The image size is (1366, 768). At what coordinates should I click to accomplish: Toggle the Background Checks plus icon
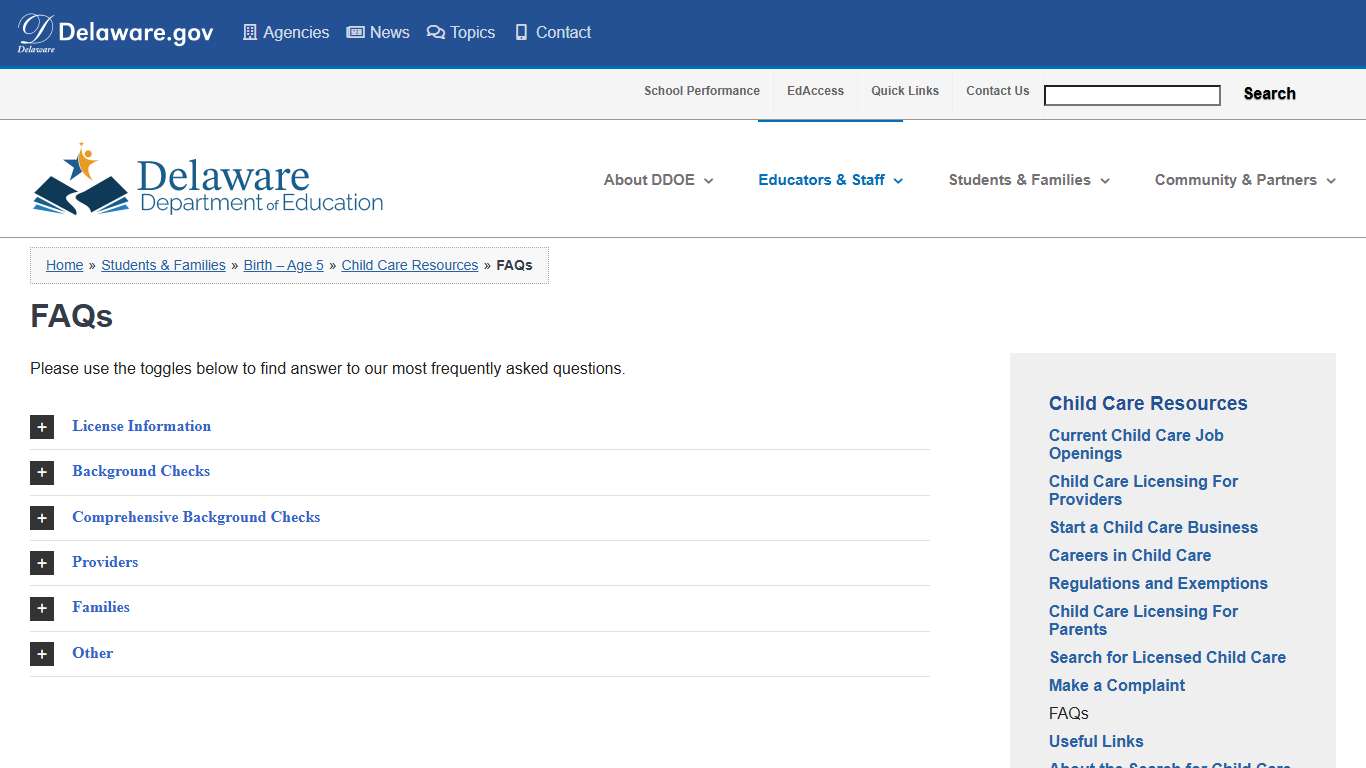pyautogui.click(x=42, y=472)
